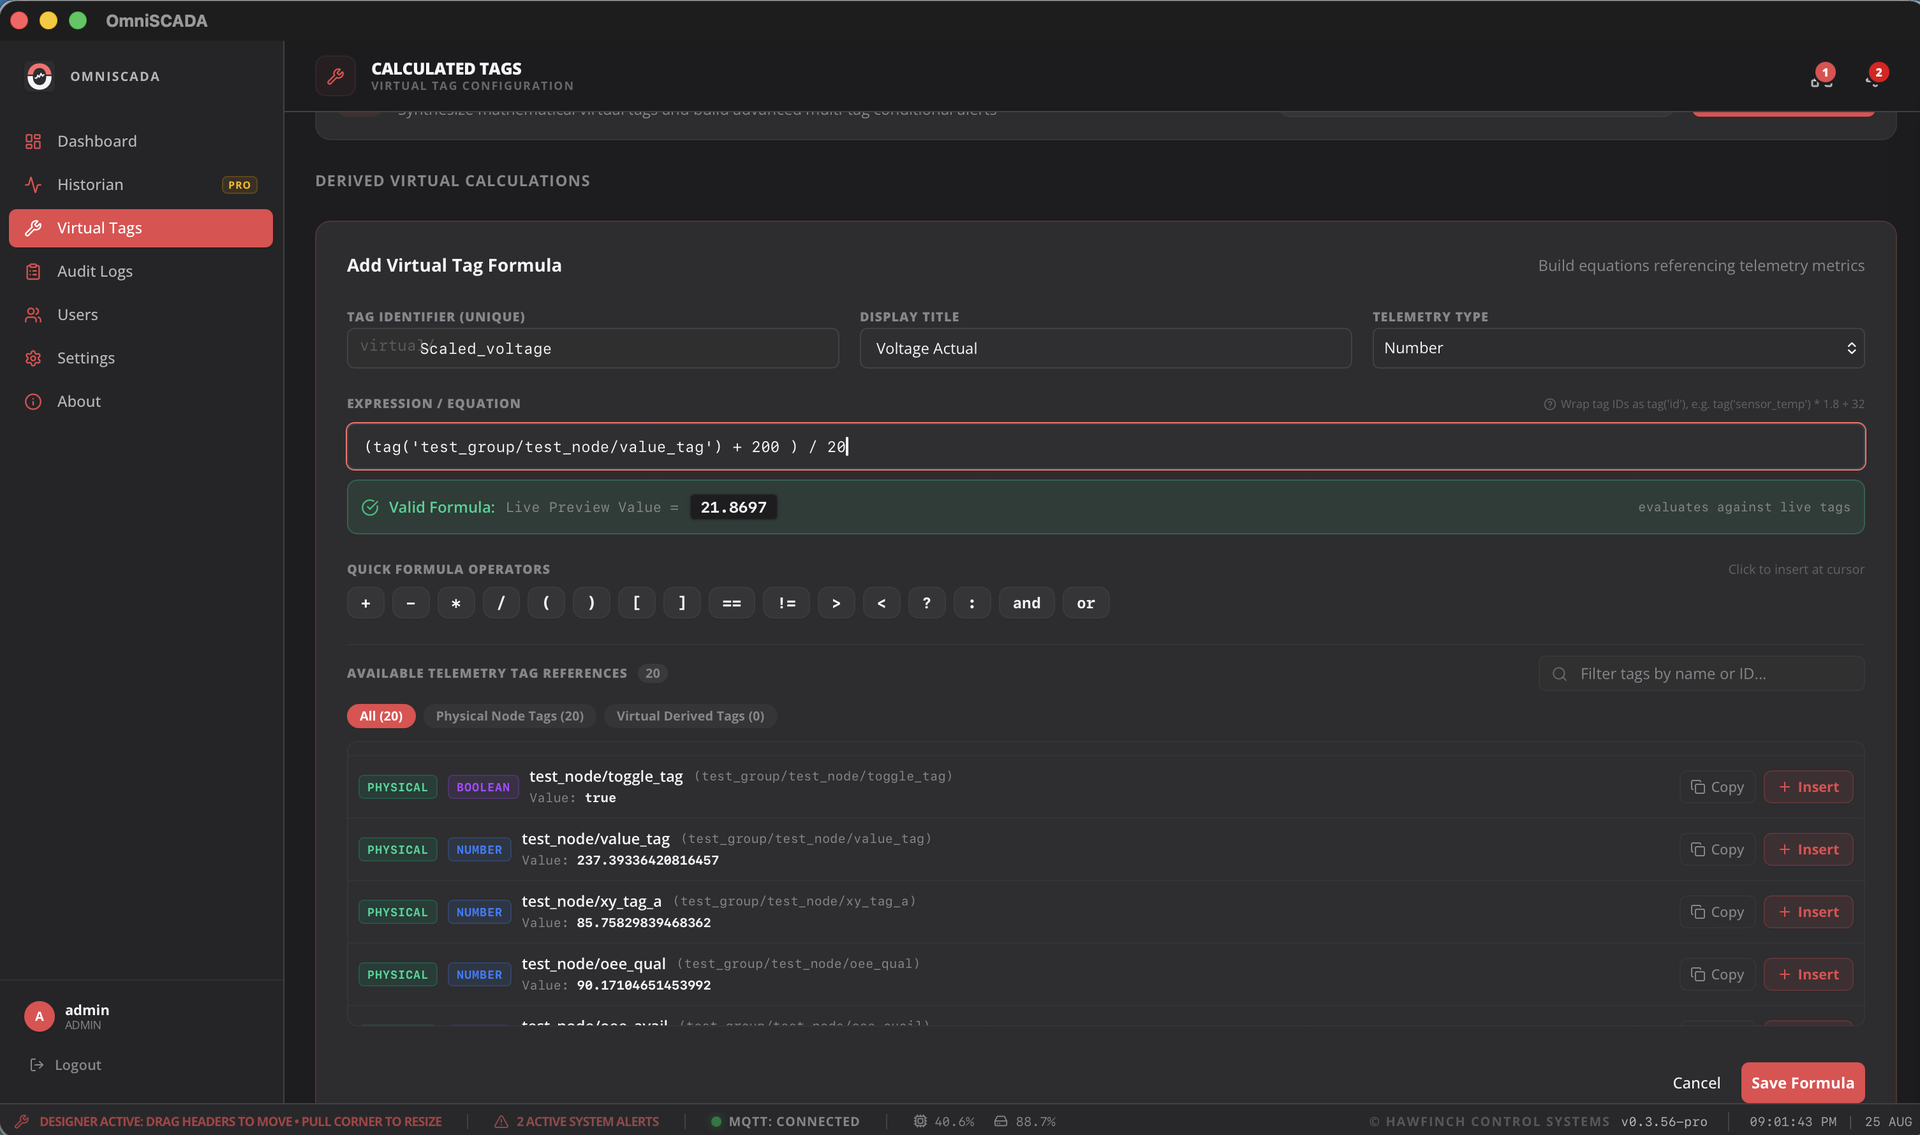This screenshot has height=1135, width=1920.
Task: Click the CPU usage 40.6% status icon
Action: coord(920,1122)
